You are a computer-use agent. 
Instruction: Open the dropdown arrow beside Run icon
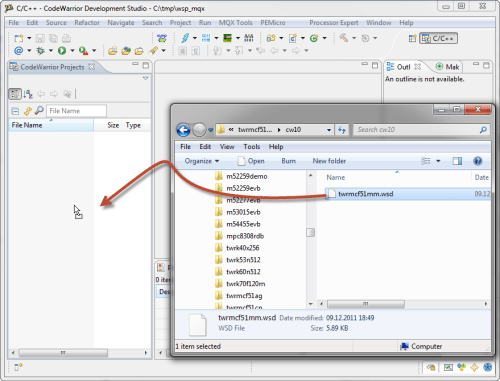pyautogui.click(x=72, y=51)
